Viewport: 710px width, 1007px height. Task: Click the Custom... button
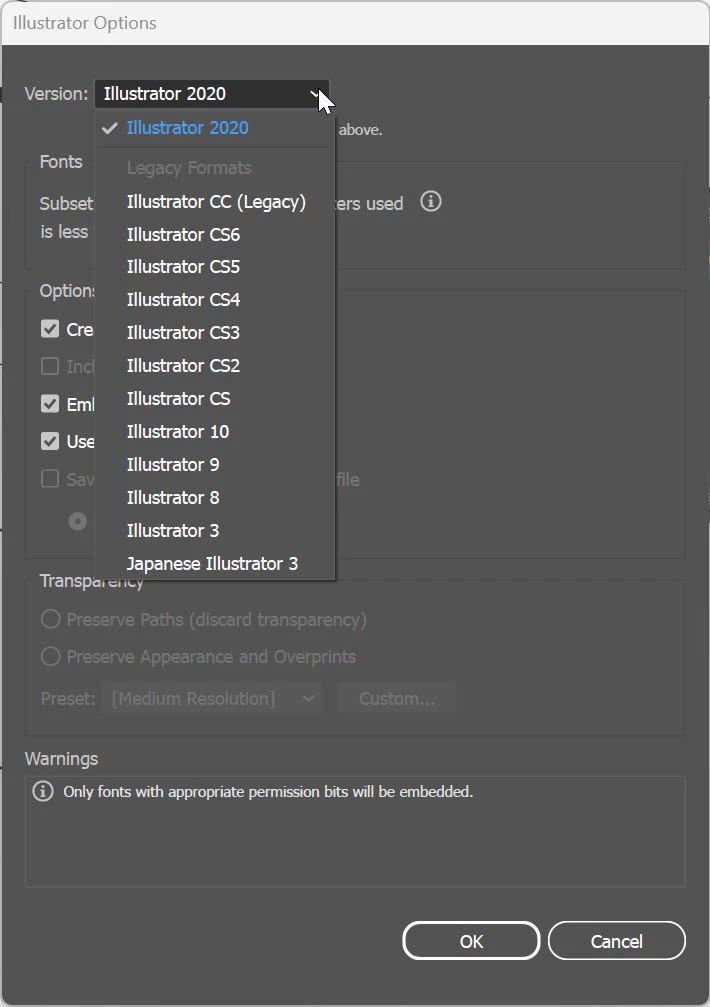coord(397,699)
